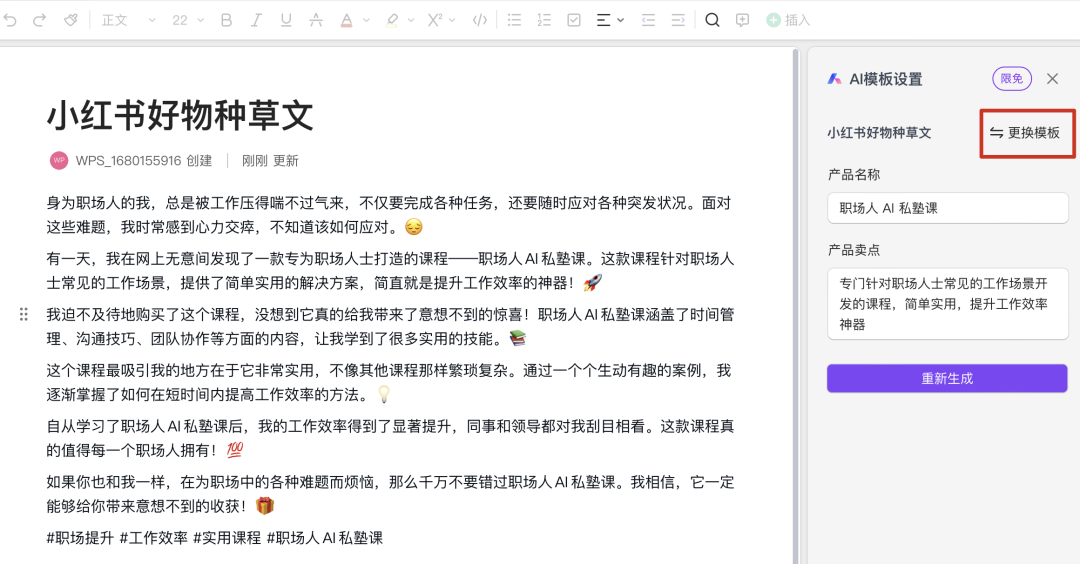Click the document title 小红书好物种草文
1080x564 pixels.
point(180,115)
